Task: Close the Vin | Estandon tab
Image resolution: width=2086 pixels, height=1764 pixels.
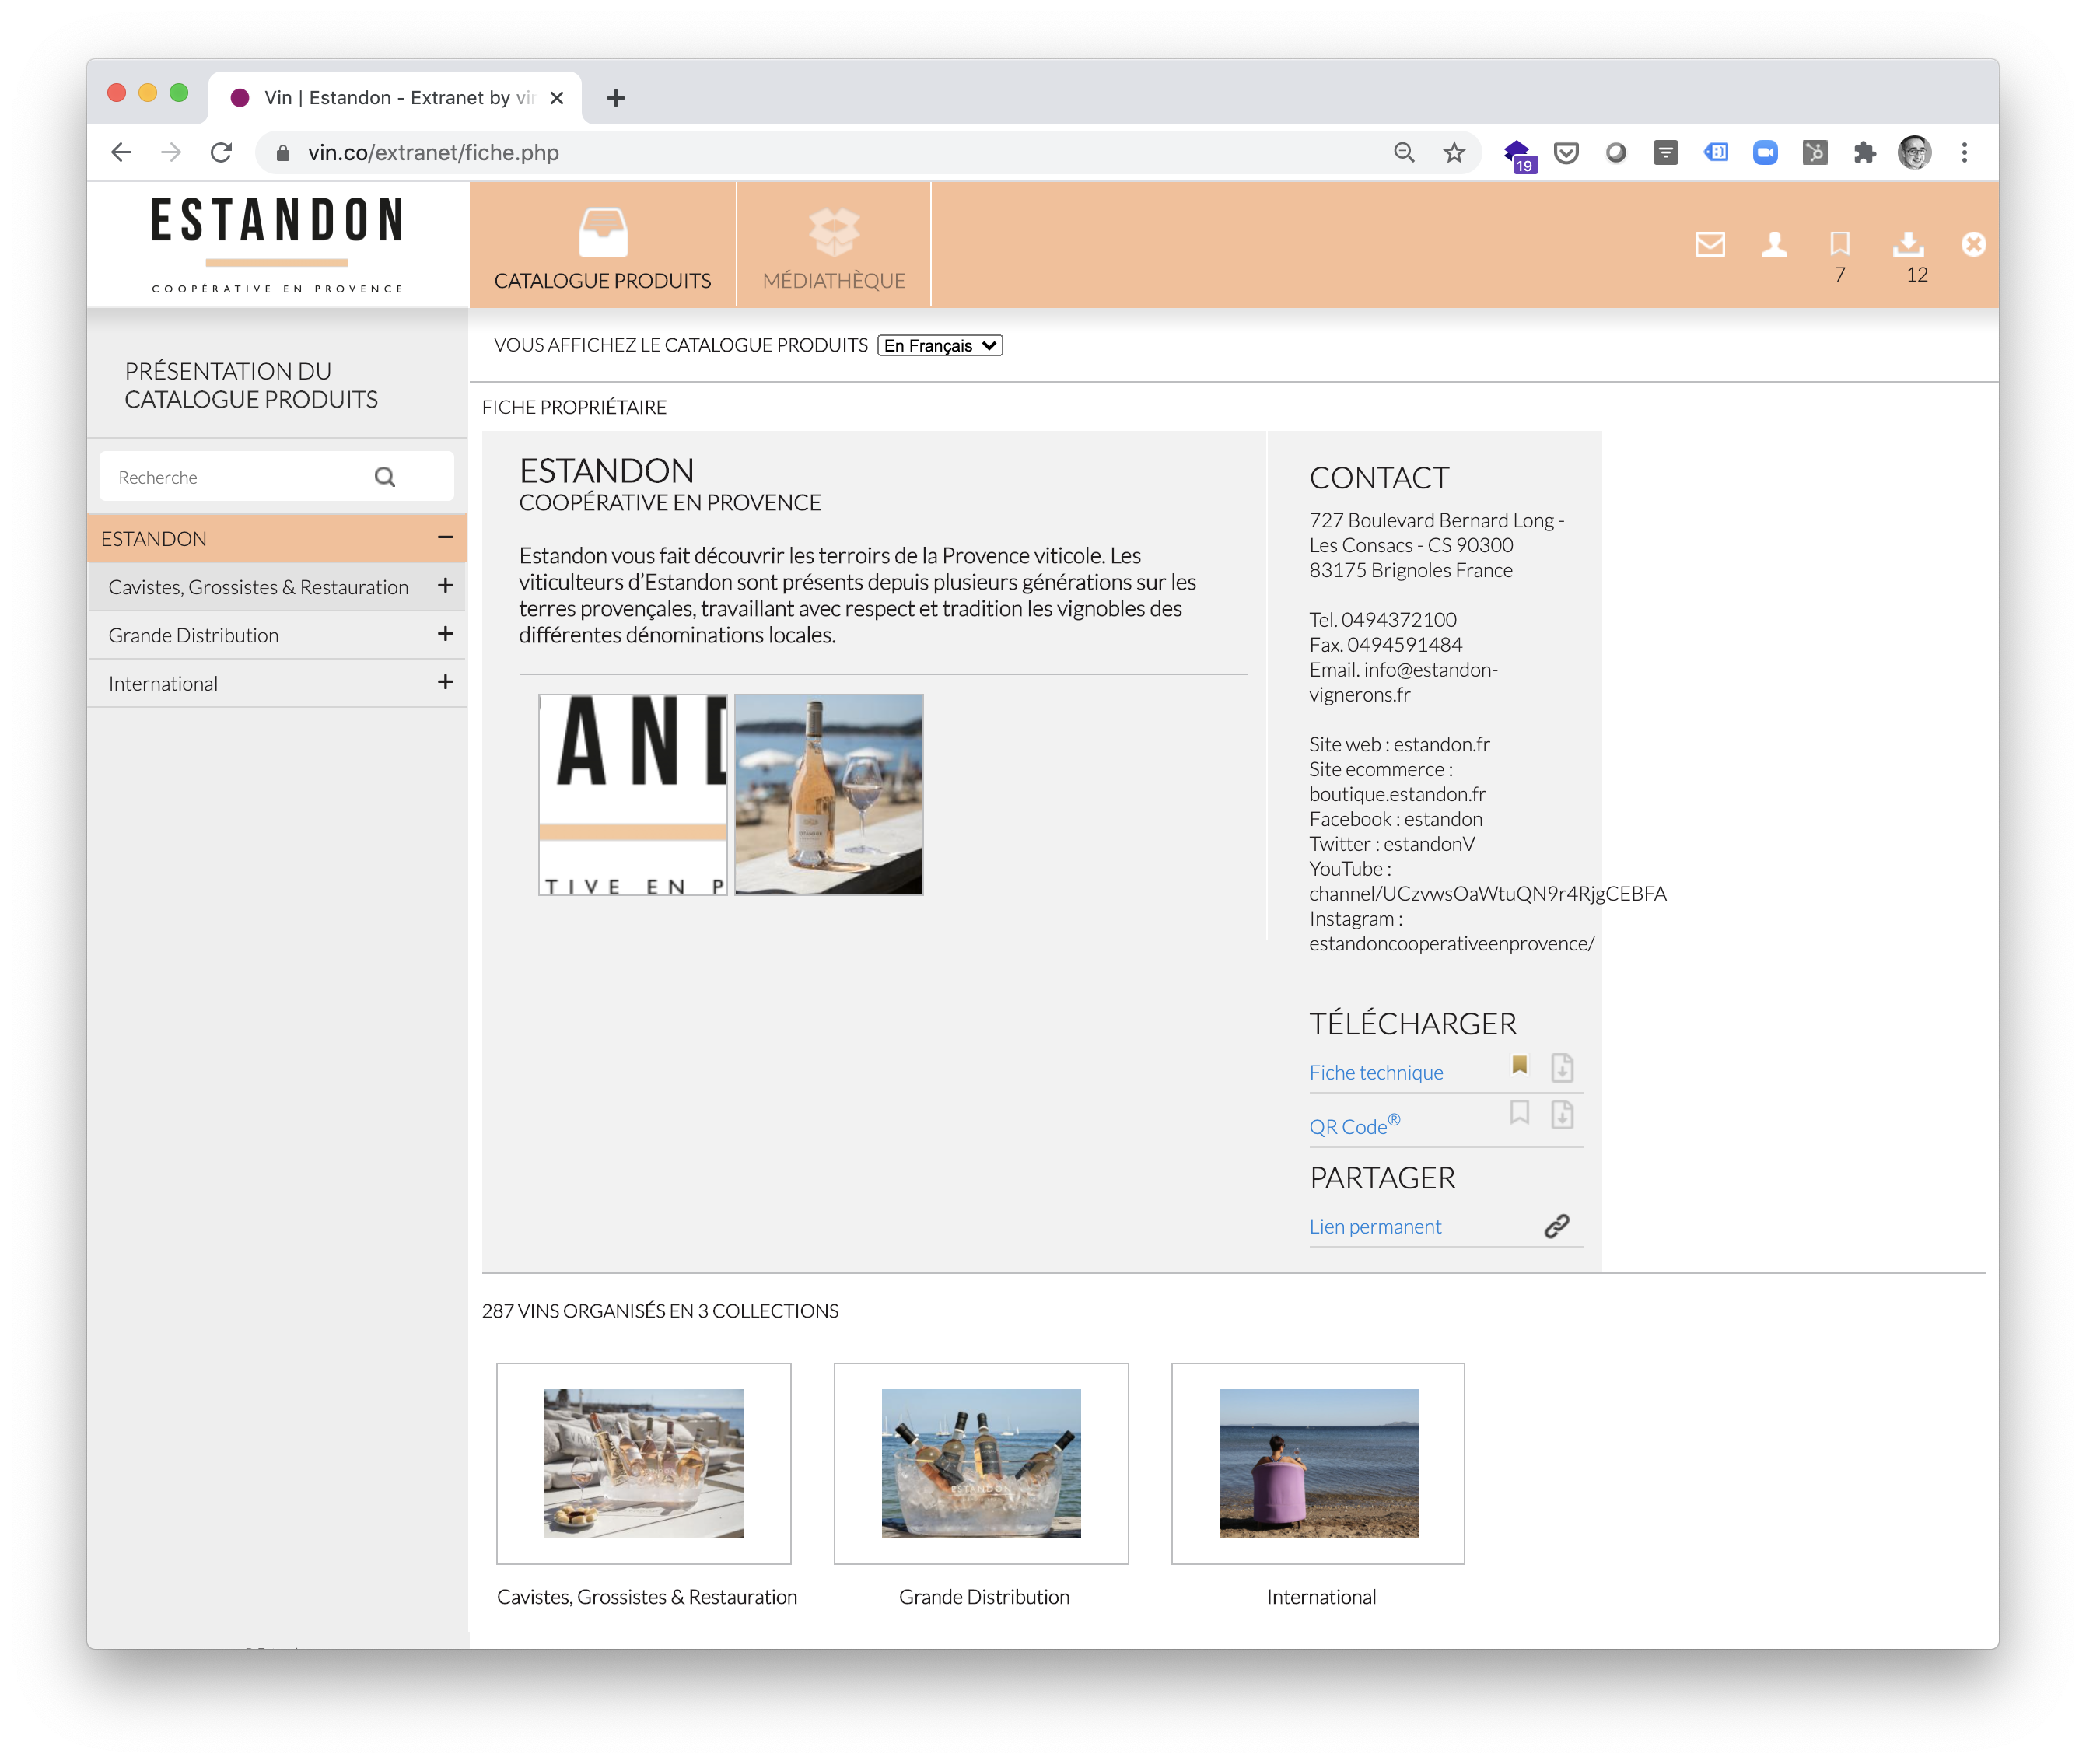Action: 557,97
